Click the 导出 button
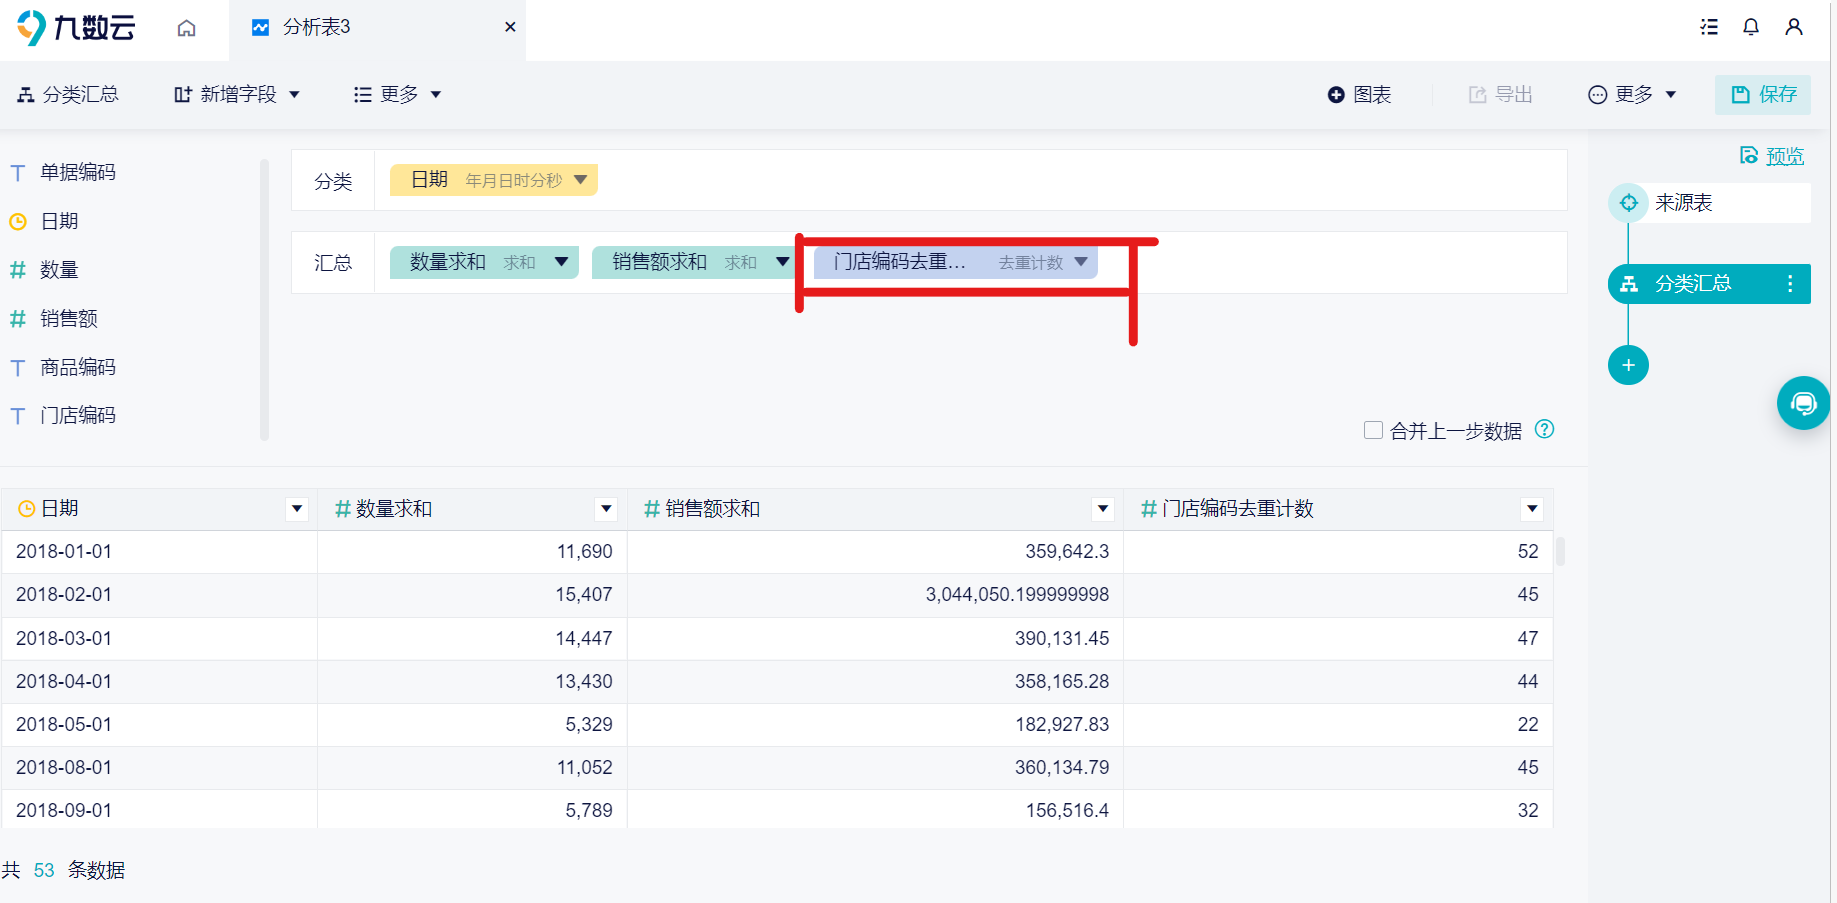Screen dimensions: 1837x903 tap(1500, 94)
